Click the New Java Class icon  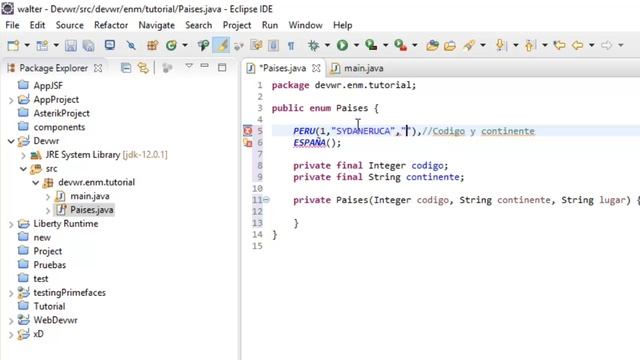pos(171,45)
